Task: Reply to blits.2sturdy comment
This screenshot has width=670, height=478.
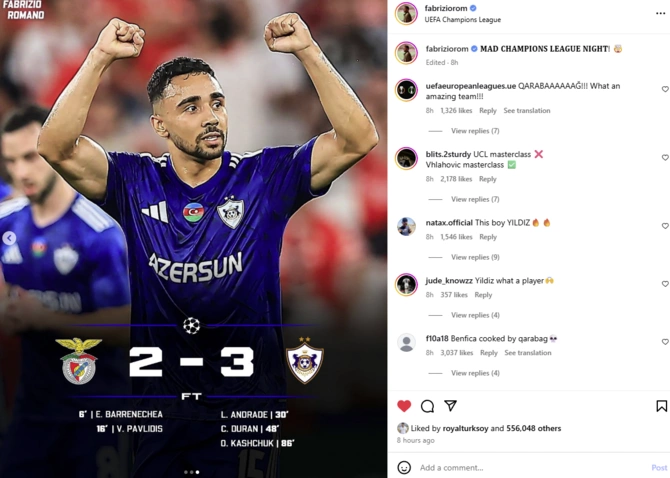Action: pyautogui.click(x=488, y=179)
